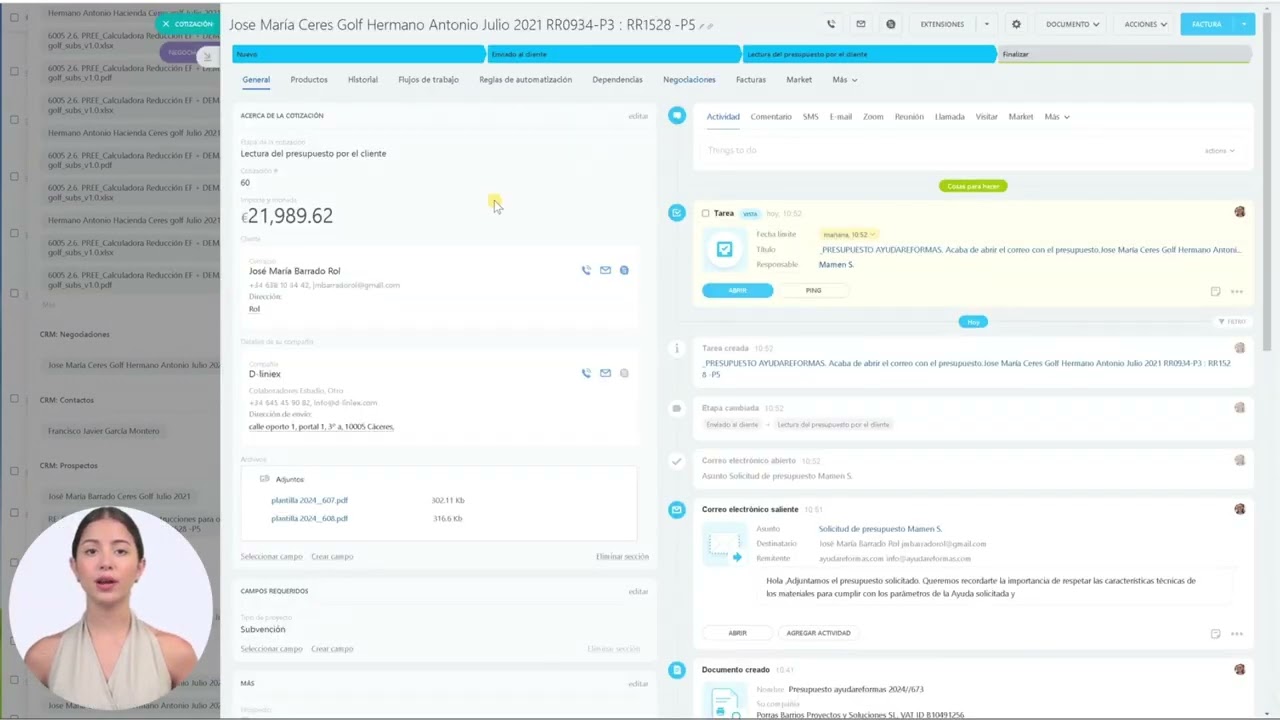Viewport: 1280px width, 720px height.
Task: Open chat with José María Barrado Rol
Action: point(624,270)
